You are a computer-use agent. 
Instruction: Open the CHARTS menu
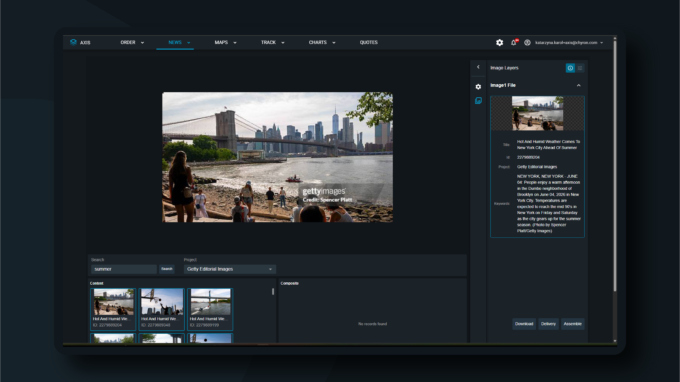tap(318, 42)
